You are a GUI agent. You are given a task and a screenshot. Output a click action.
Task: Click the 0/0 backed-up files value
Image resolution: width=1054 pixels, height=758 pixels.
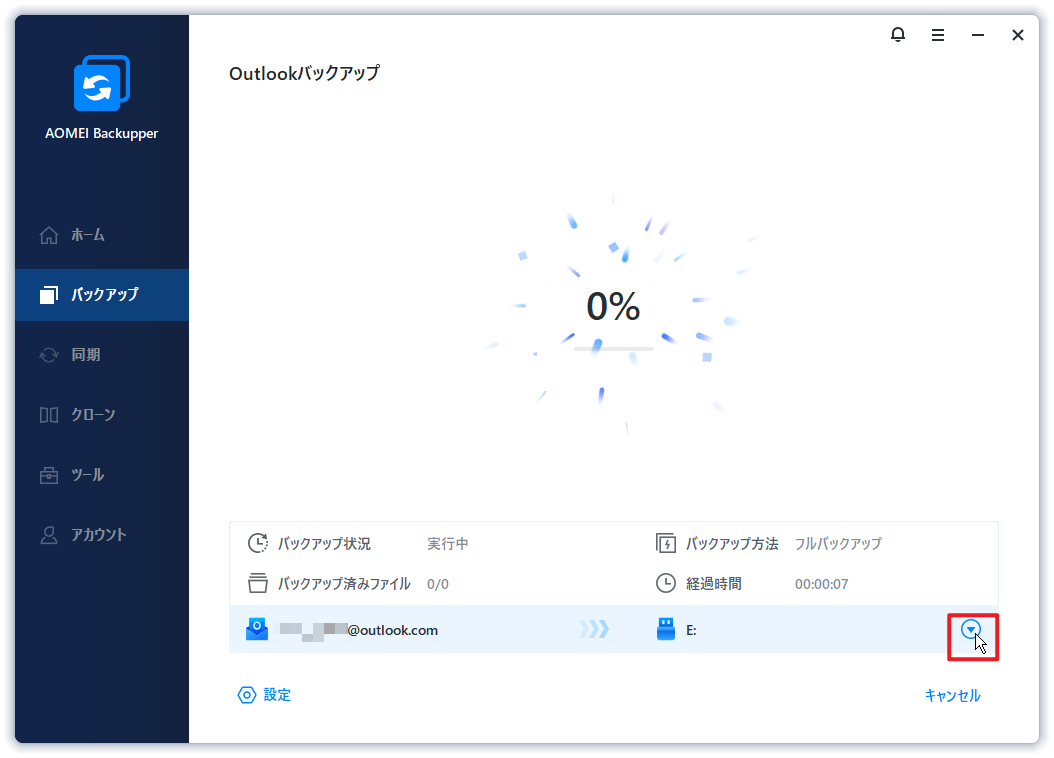click(438, 584)
